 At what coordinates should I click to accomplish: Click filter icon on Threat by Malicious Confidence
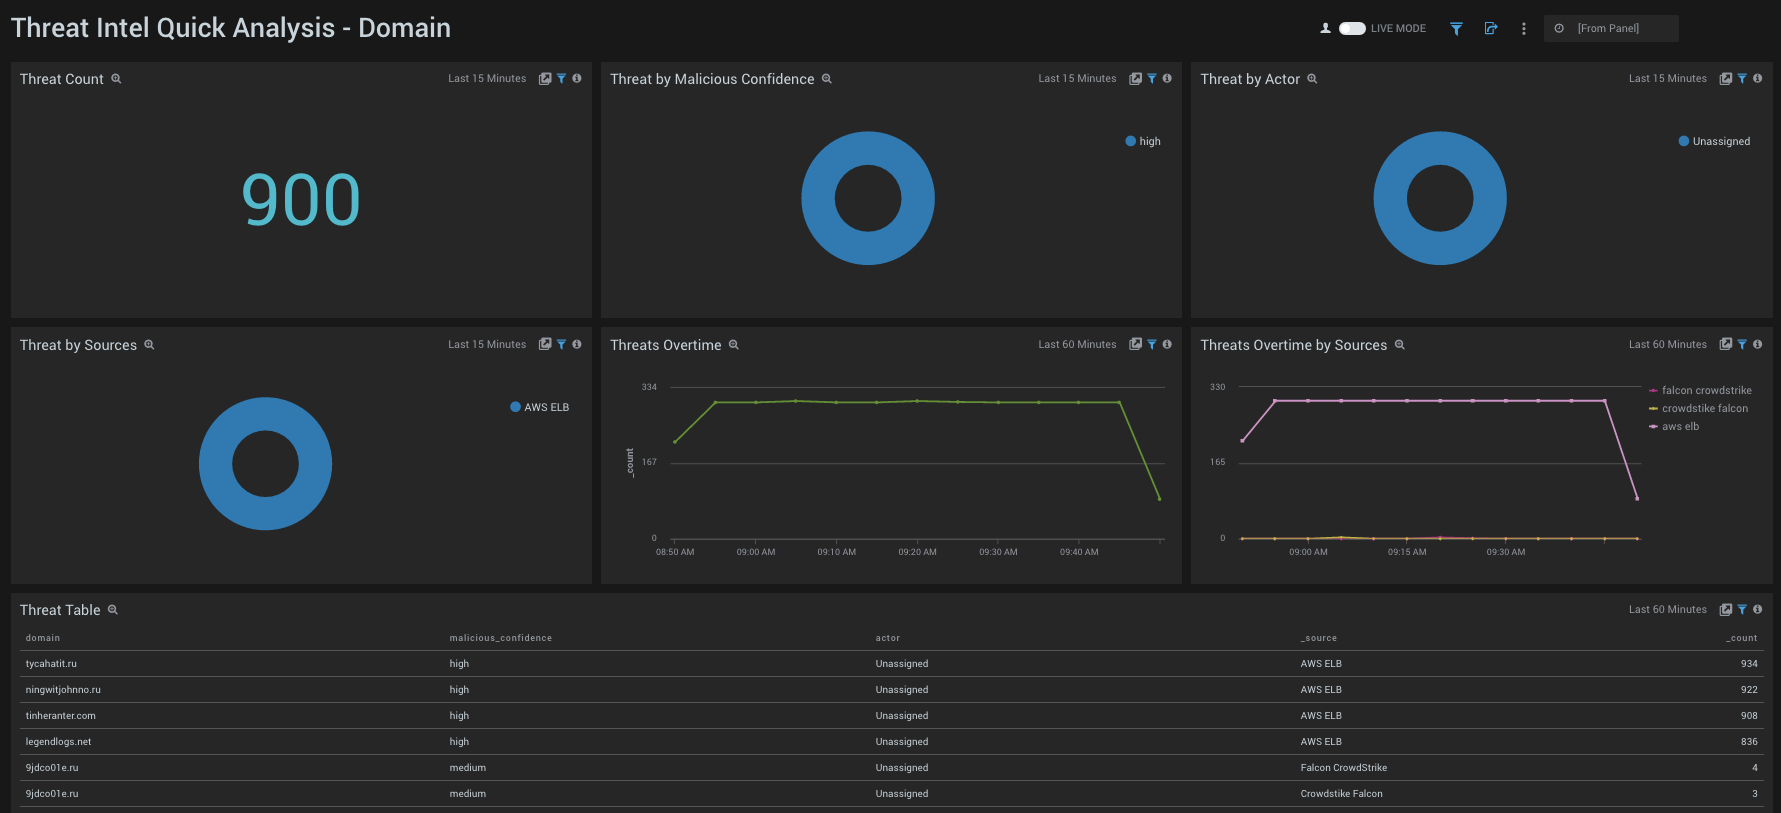[x=1152, y=78]
